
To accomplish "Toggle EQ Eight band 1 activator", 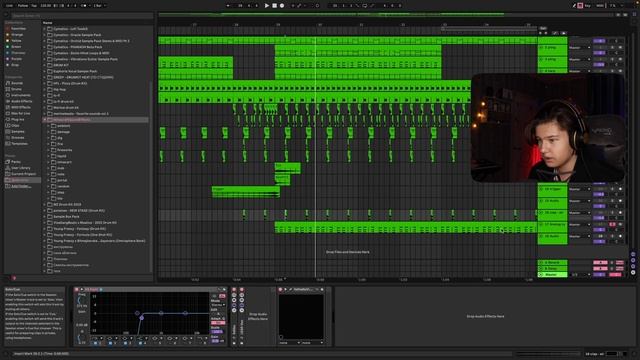I will point(95,343).
